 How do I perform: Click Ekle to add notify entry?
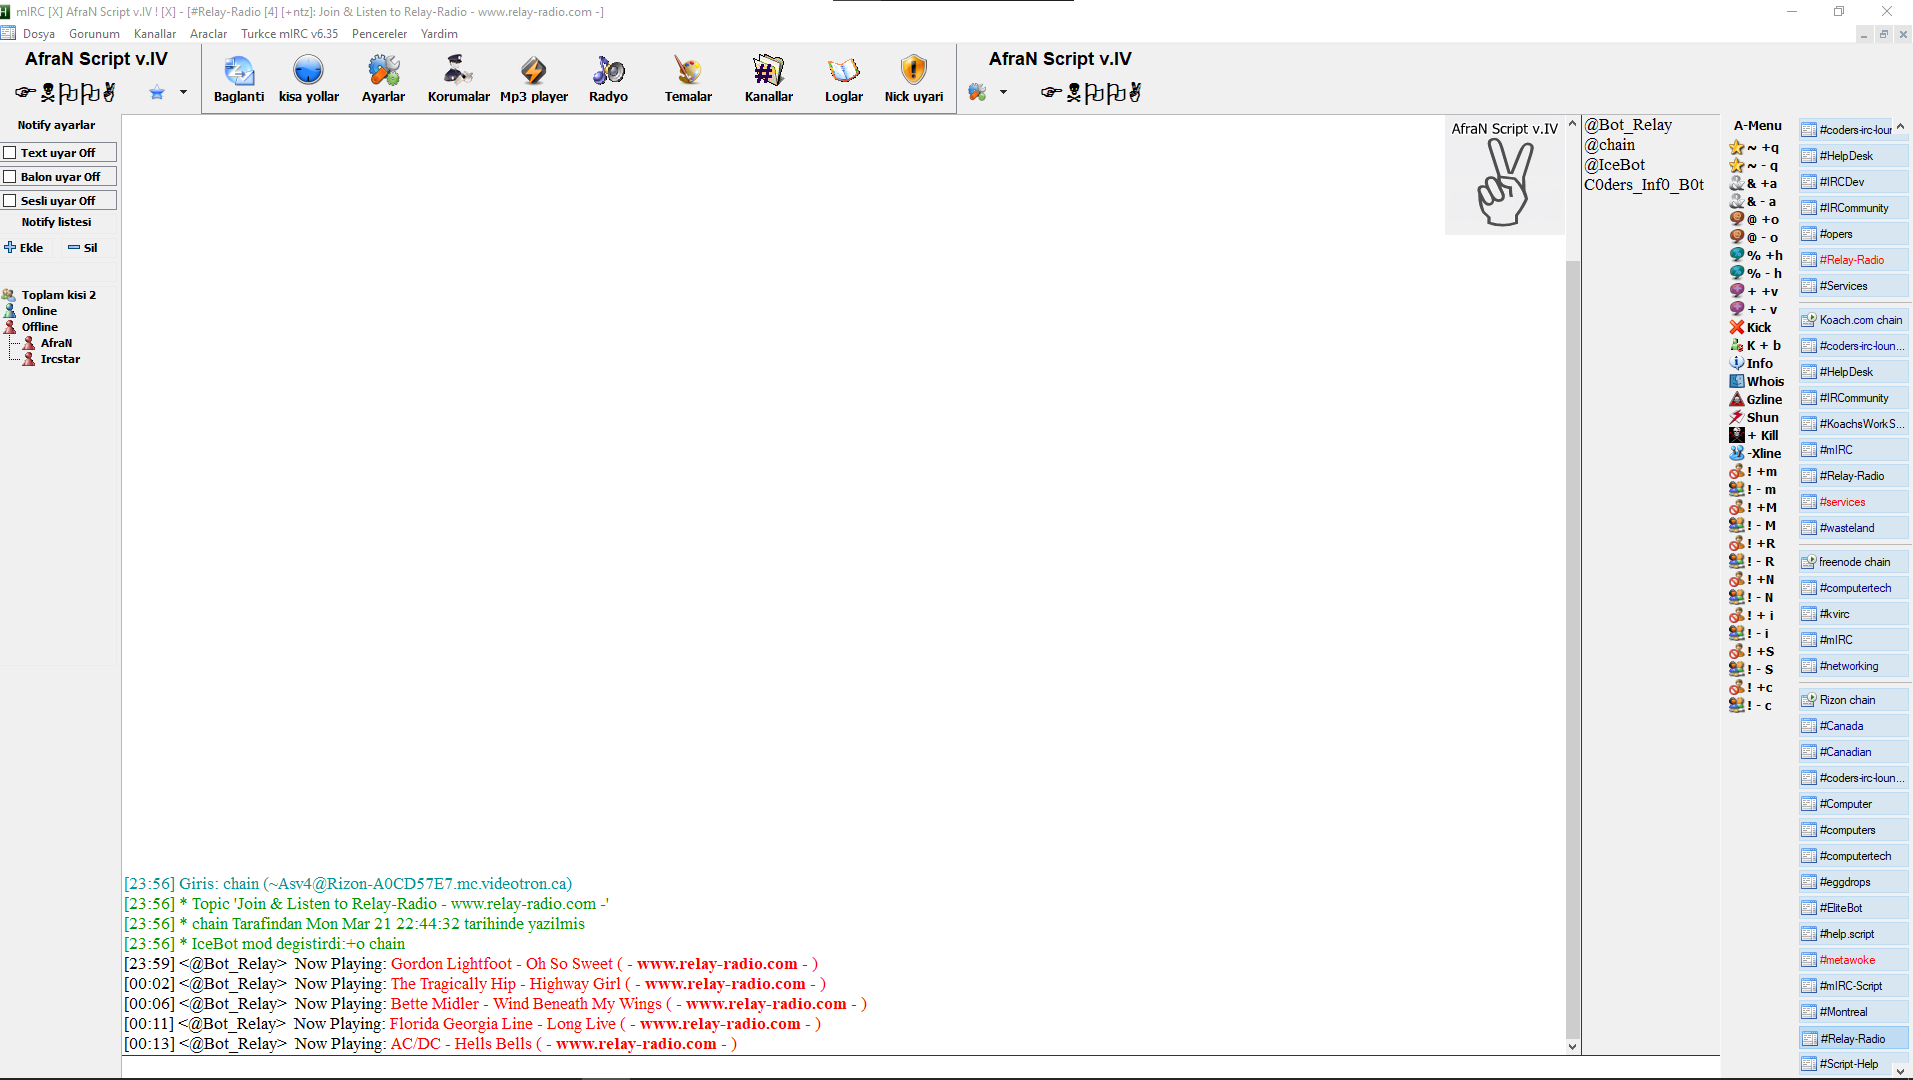coord(24,248)
